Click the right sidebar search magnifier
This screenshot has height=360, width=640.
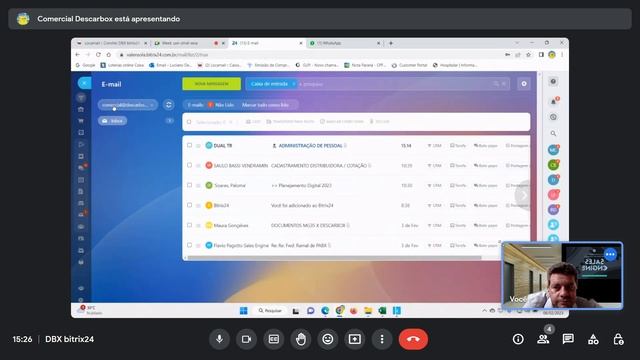(553, 133)
